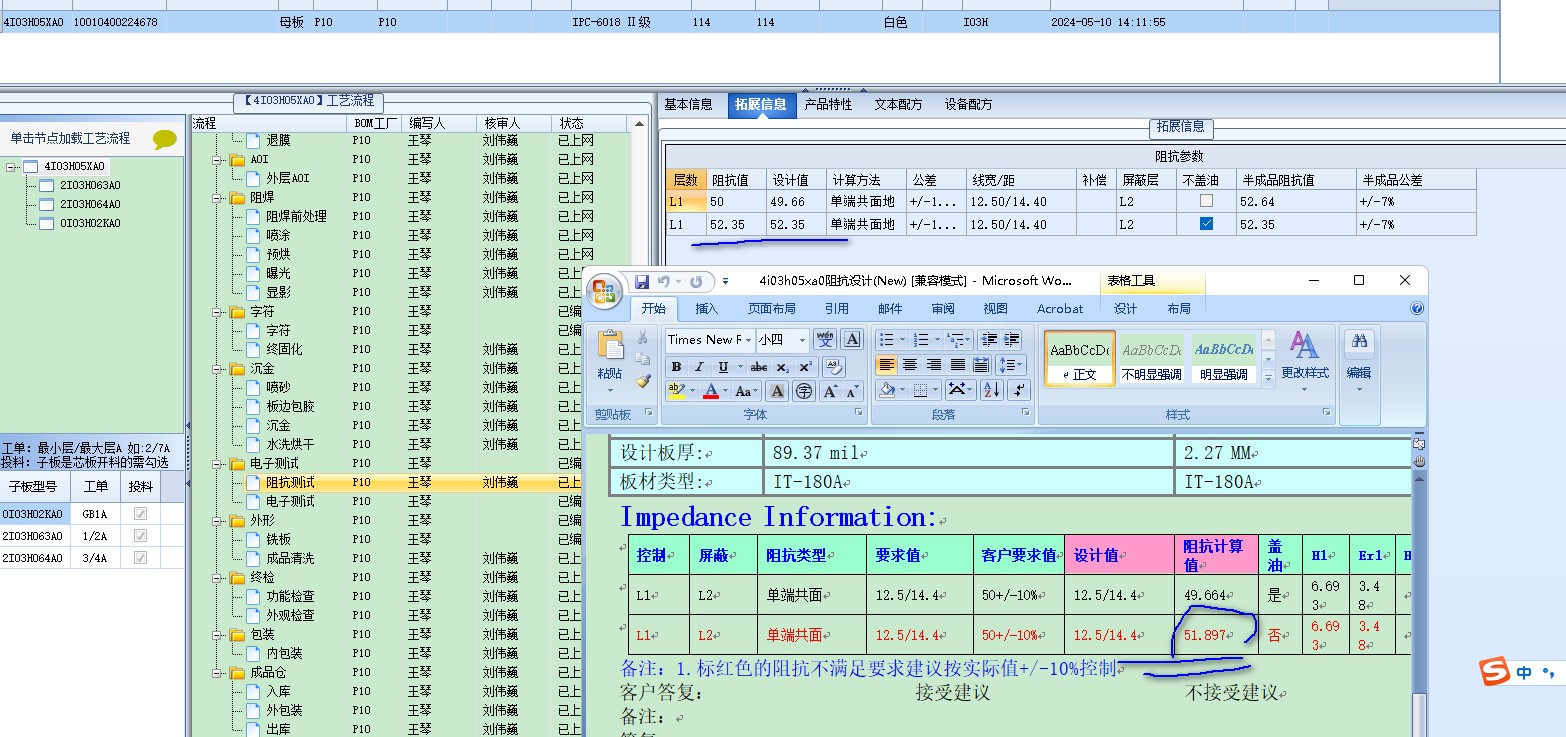This screenshot has height=737, width=1566.
Task: Open the Acrobat ribbon tab
Action: point(1060,309)
